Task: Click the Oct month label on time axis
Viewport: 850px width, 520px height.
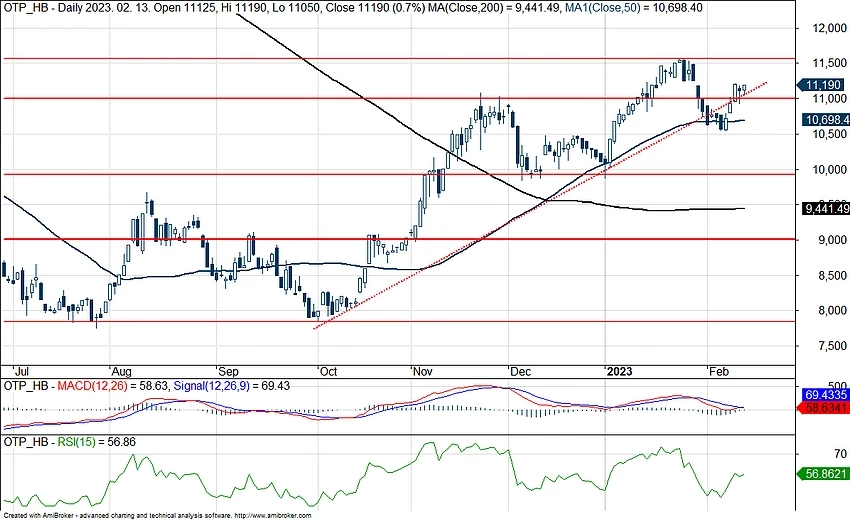Action: (x=329, y=371)
